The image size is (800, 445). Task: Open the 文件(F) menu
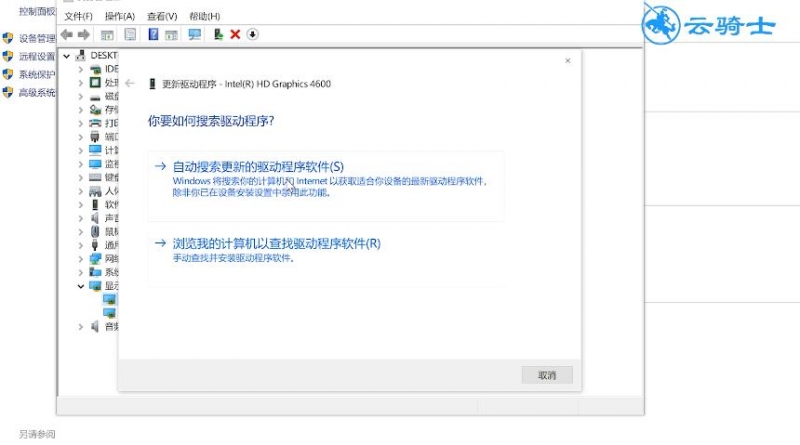pyautogui.click(x=79, y=16)
